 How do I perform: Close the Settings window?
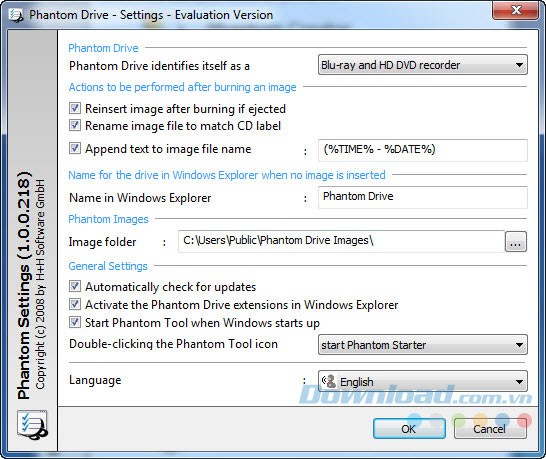coord(516,10)
